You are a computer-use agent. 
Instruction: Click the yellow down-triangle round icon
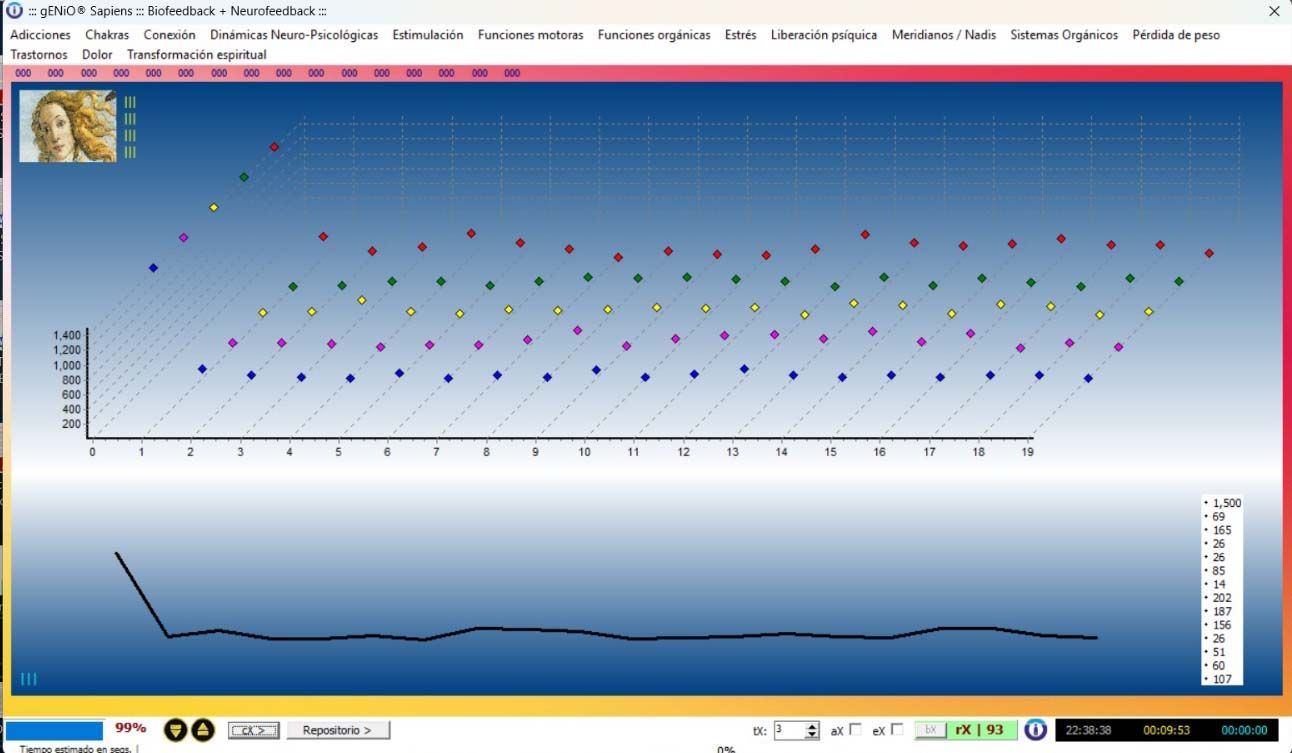175,730
